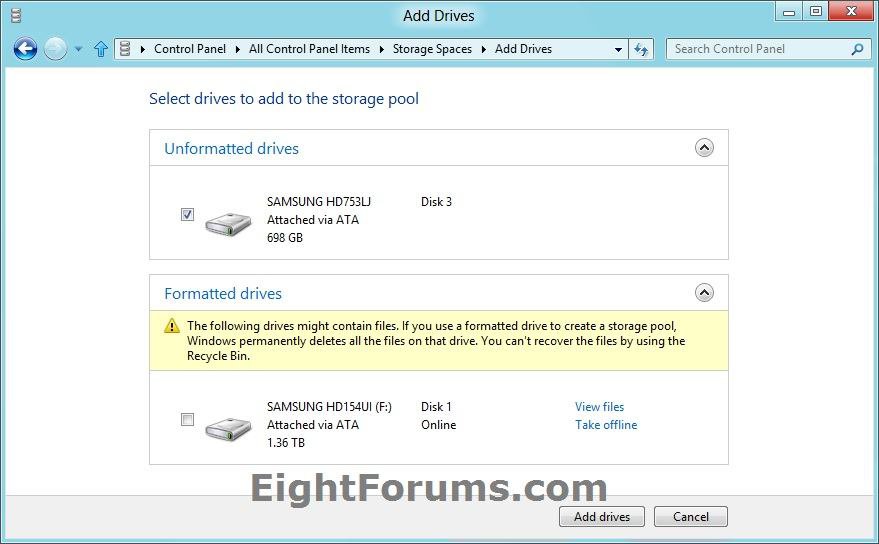Navigate to Storage Spaces breadcrumb
This screenshot has width=879, height=544.
(x=433, y=49)
